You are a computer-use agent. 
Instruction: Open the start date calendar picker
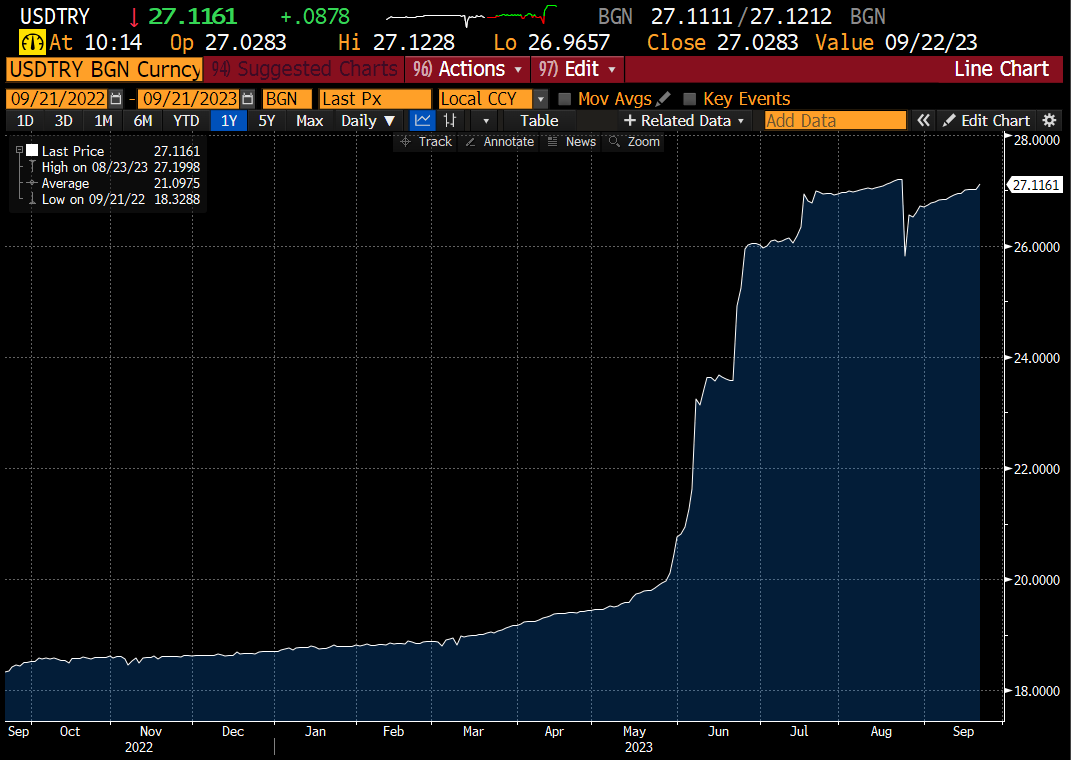pyautogui.click(x=116, y=99)
